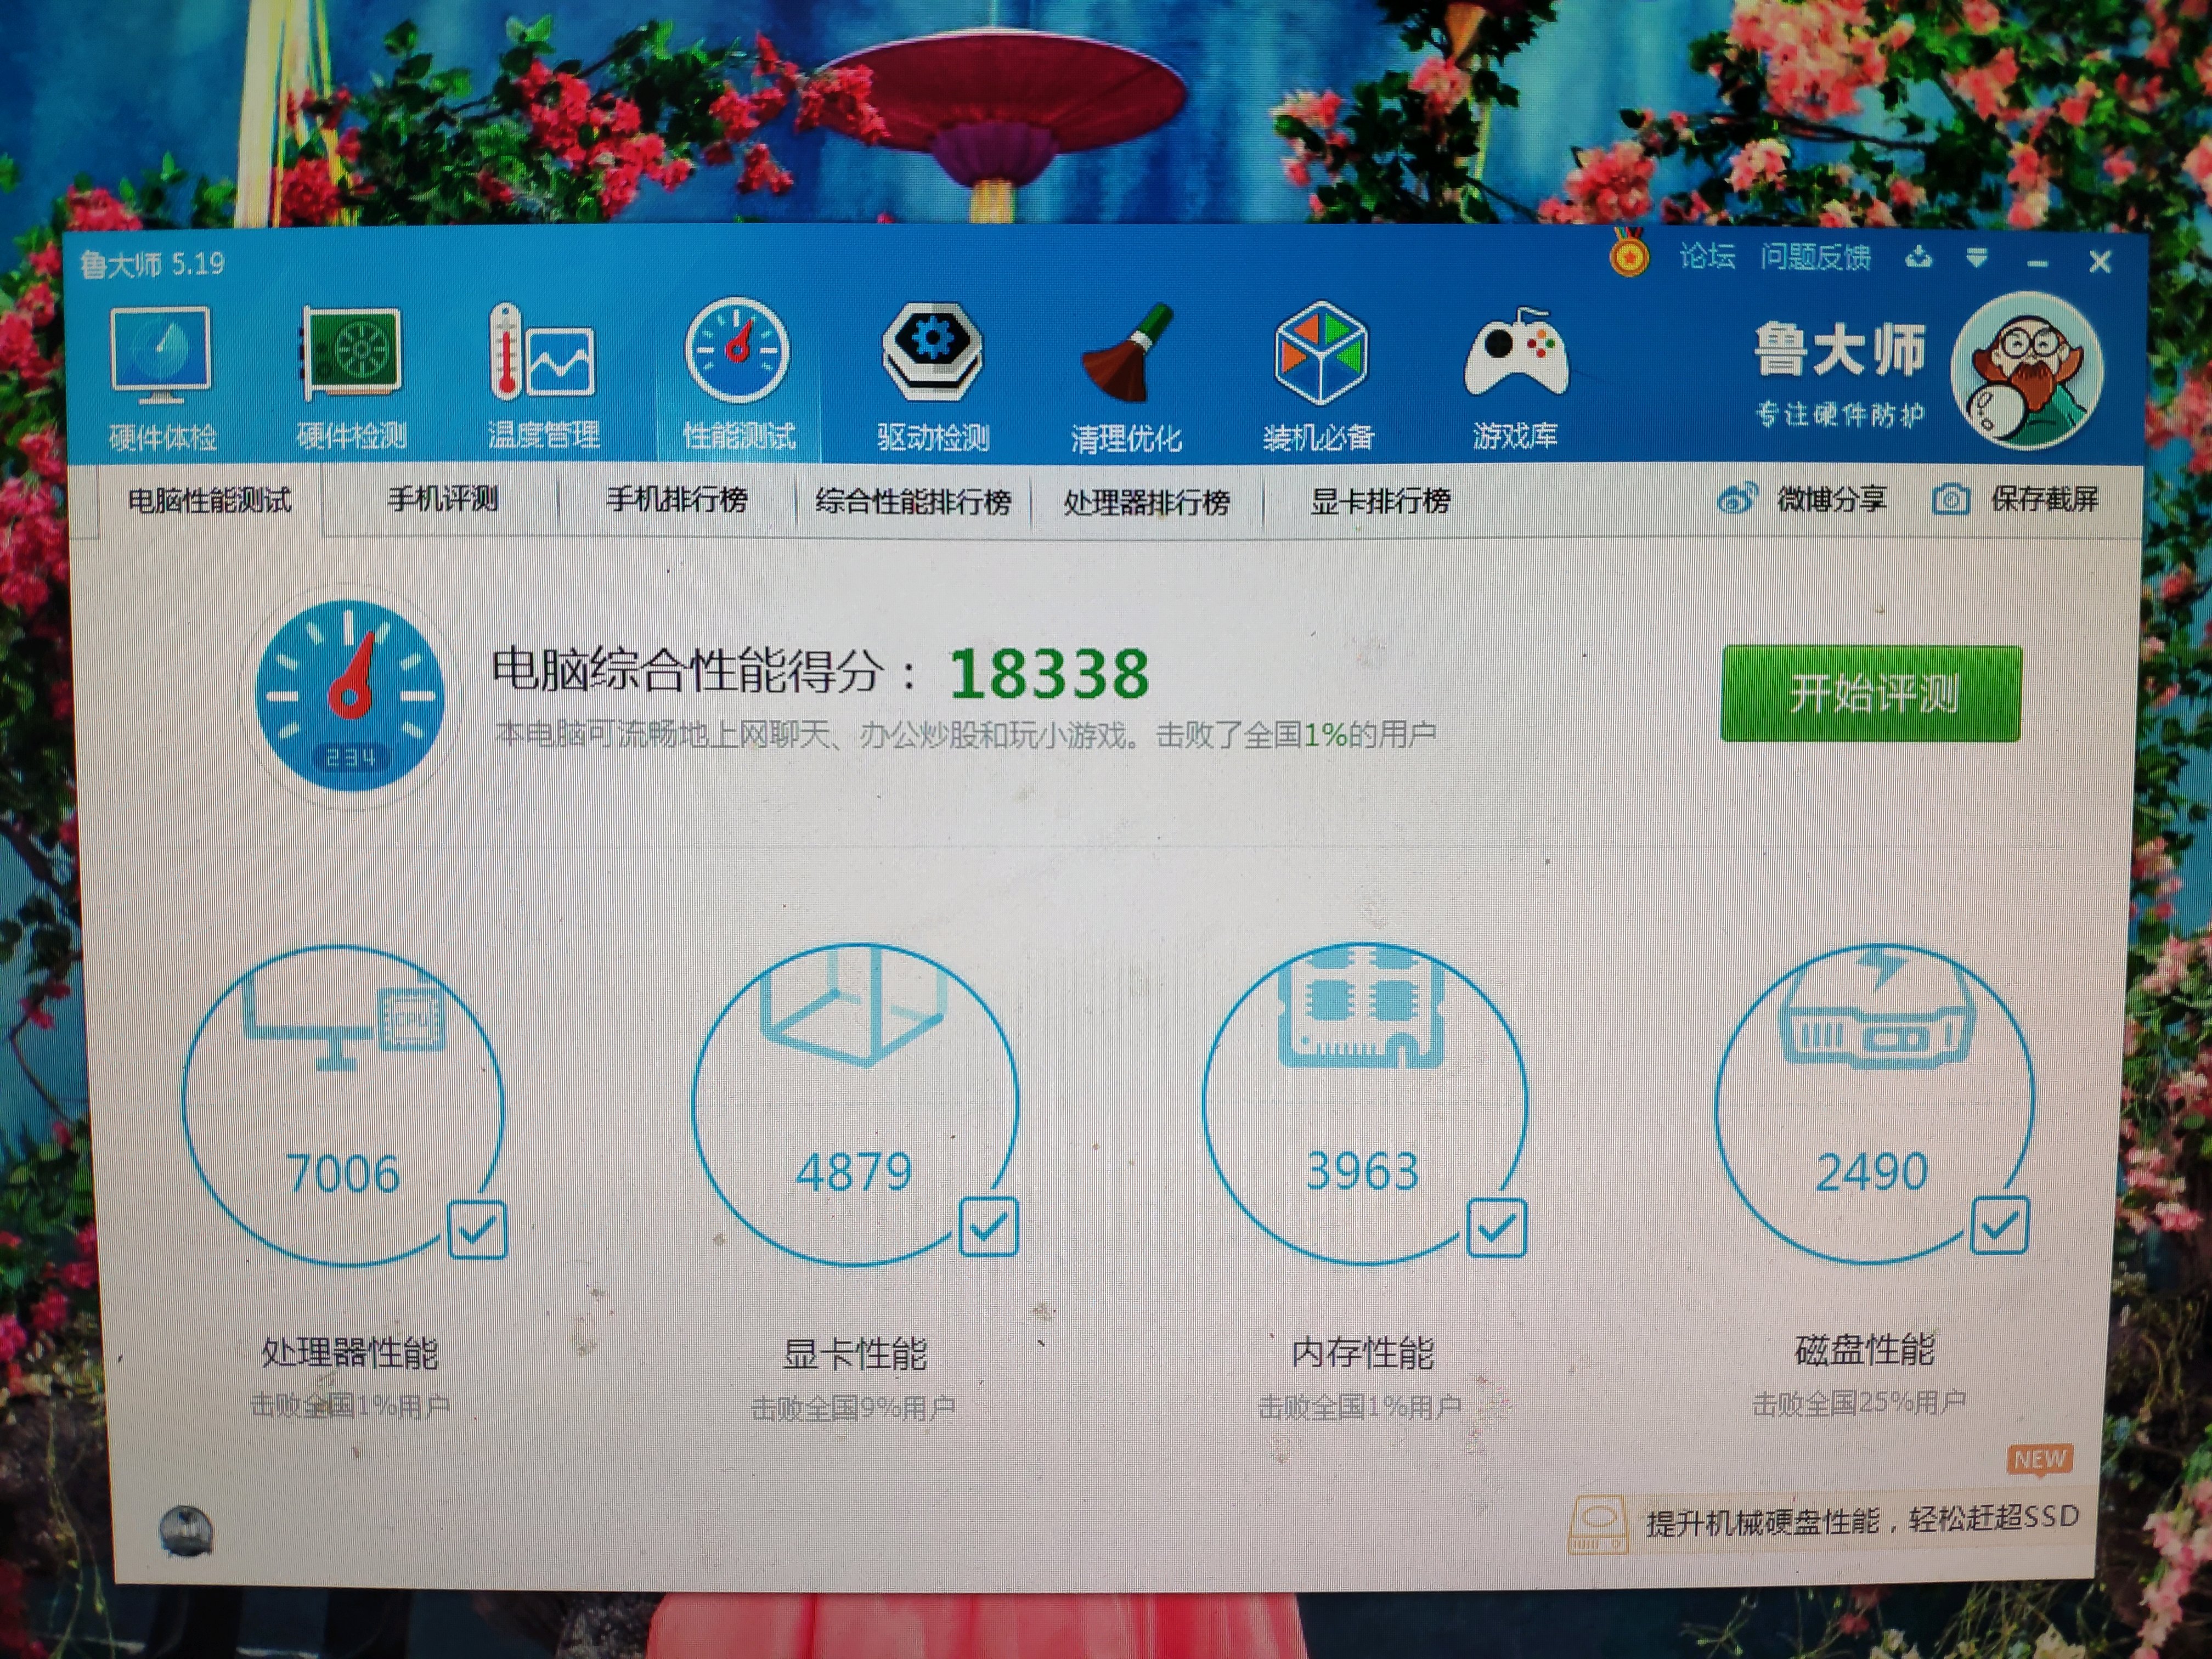This screenshot has width=2212, height=1659.
Task: Uncheck 内存性能 test checkbox
Action: [1496, 1227]
